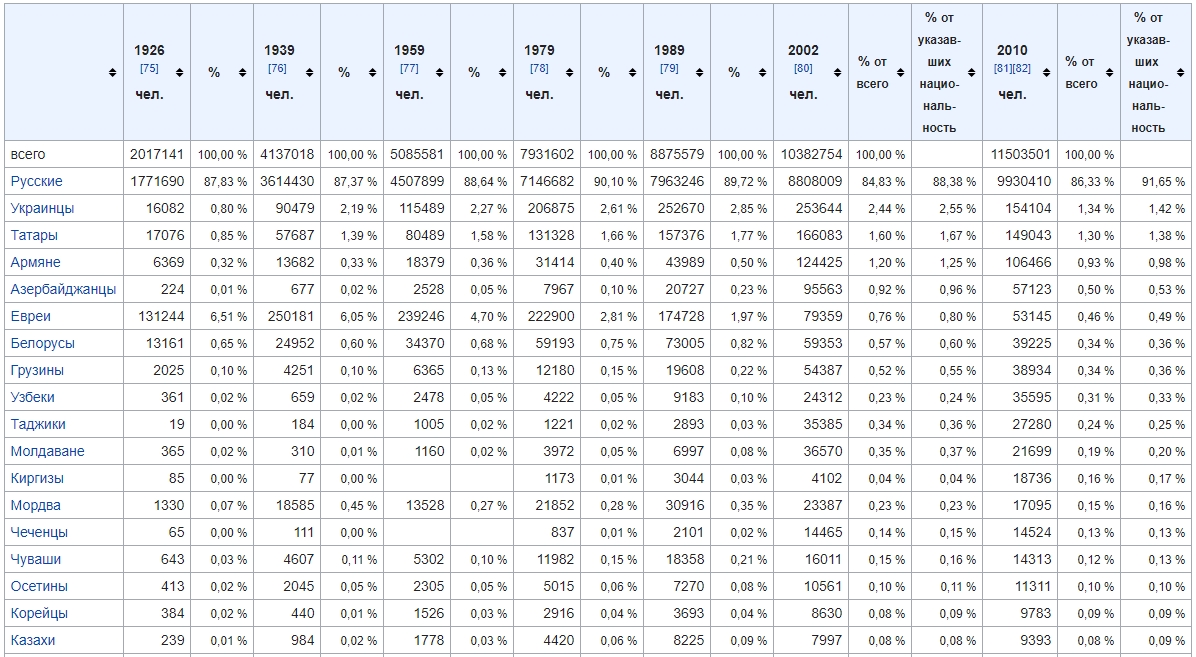Sort table by the 2010 population column

click(x=1043, y=72)
